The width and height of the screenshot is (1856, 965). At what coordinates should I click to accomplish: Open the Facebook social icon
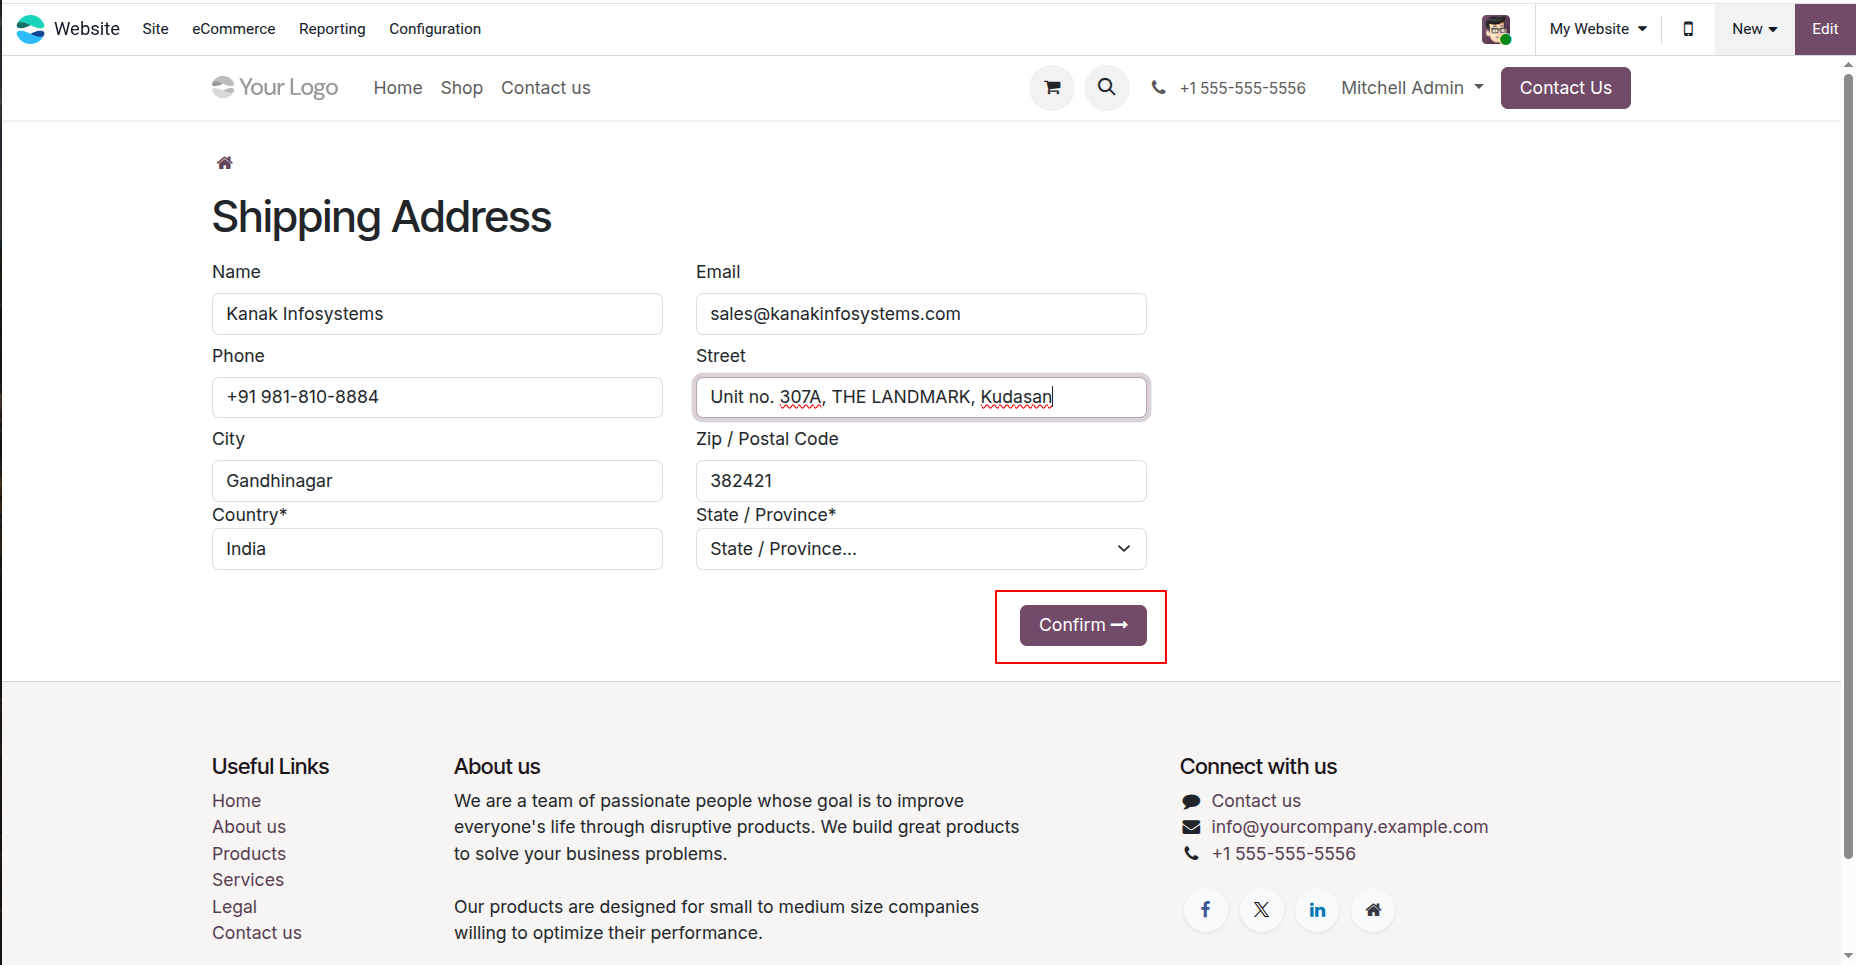[1206, 910]
